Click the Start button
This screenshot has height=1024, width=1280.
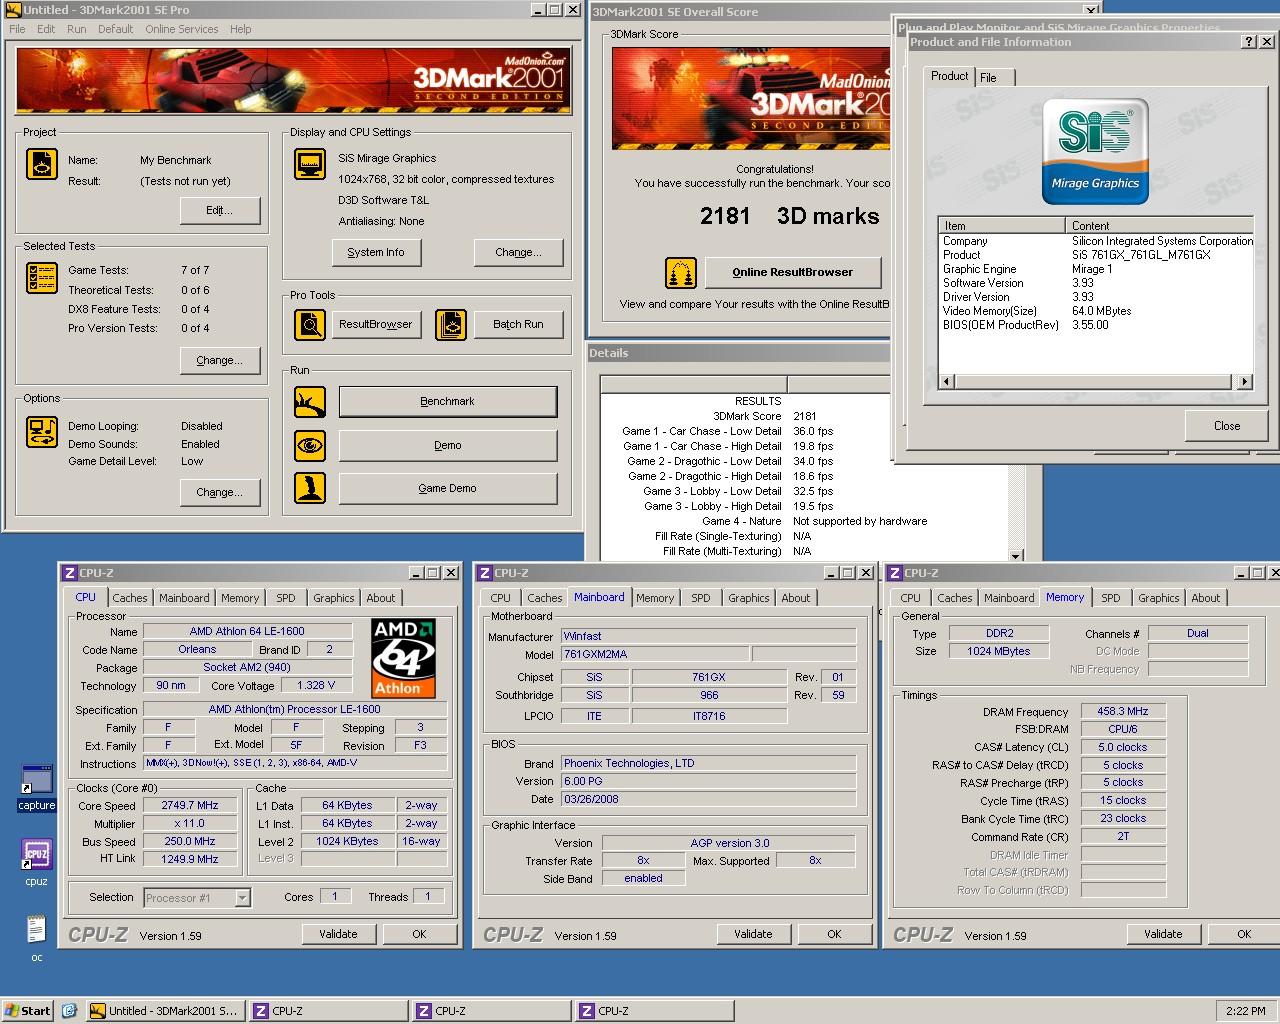[x=28, y=1011]
